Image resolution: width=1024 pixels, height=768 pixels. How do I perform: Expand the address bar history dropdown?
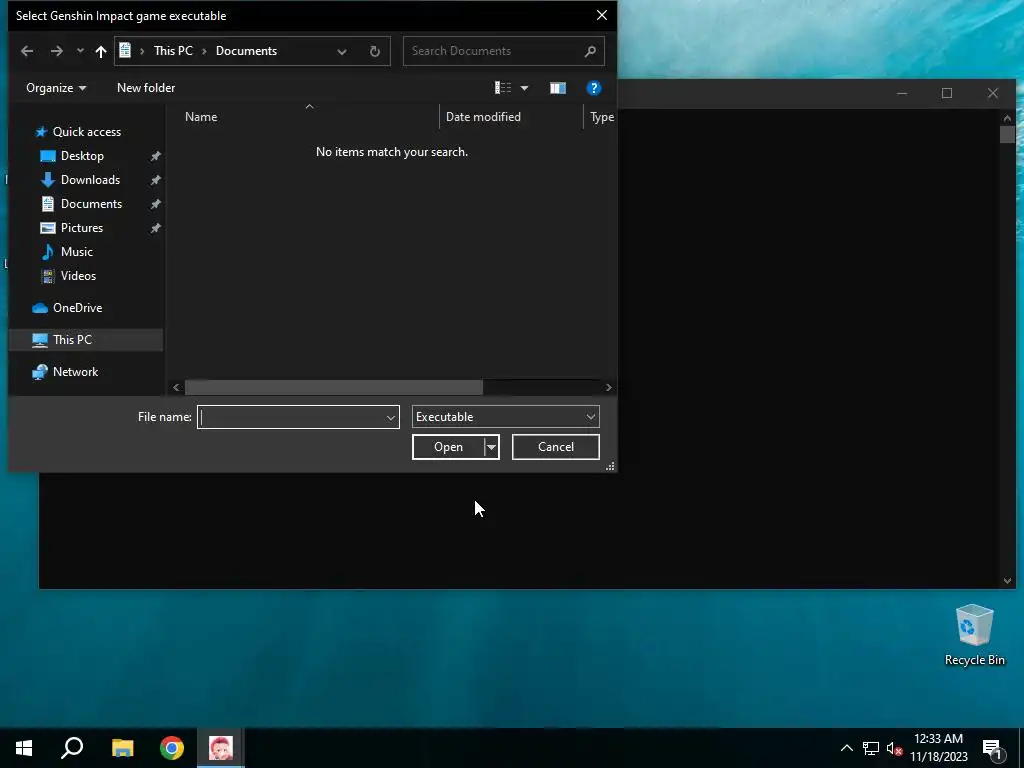(342, 52)
